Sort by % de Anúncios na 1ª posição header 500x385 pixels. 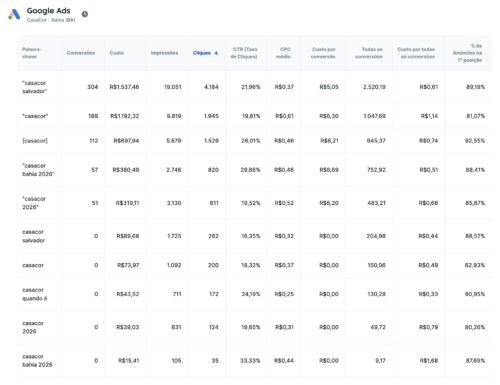pyautogui.click(x=467, y=53)
